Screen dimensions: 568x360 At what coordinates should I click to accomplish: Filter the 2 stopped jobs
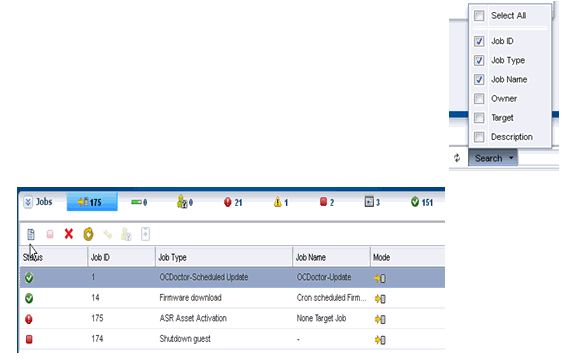327,202
